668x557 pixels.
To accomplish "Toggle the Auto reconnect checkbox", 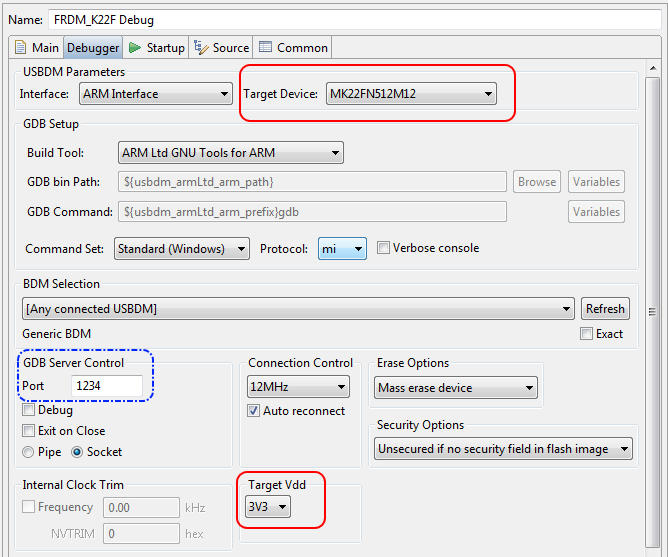I will coord(254,411).
